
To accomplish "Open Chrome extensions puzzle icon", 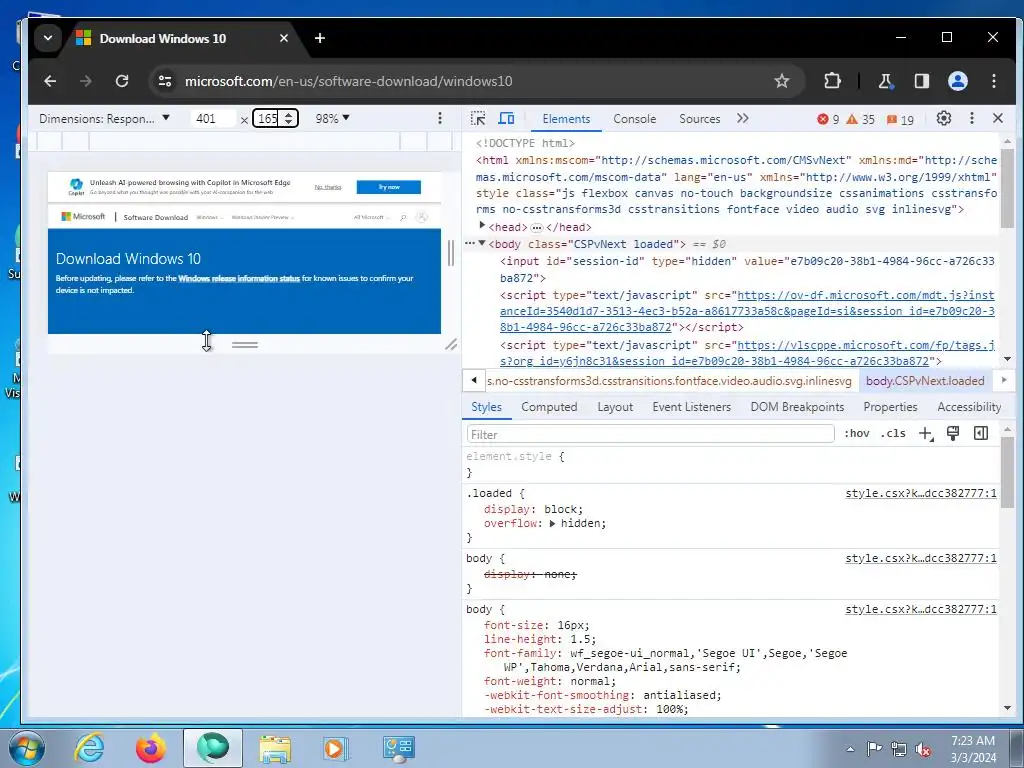I will (x=832, y=81).
